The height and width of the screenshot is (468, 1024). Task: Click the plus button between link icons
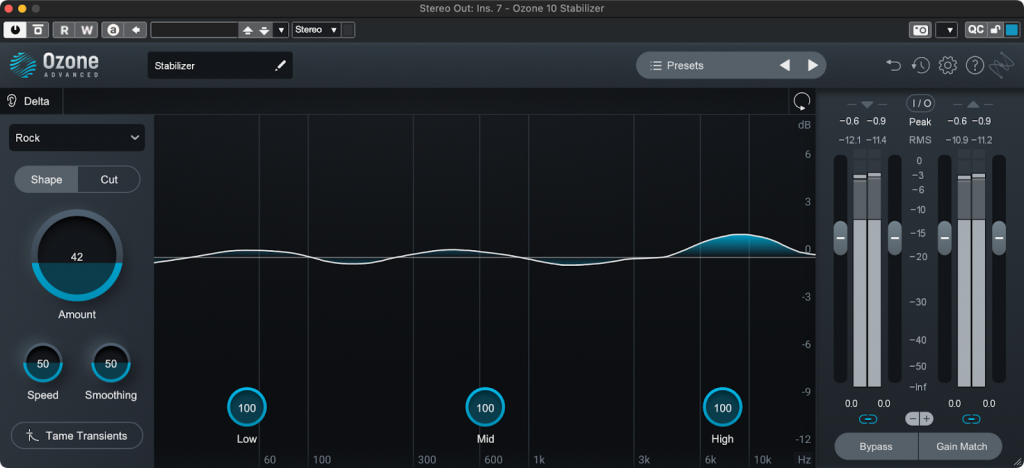927,419
